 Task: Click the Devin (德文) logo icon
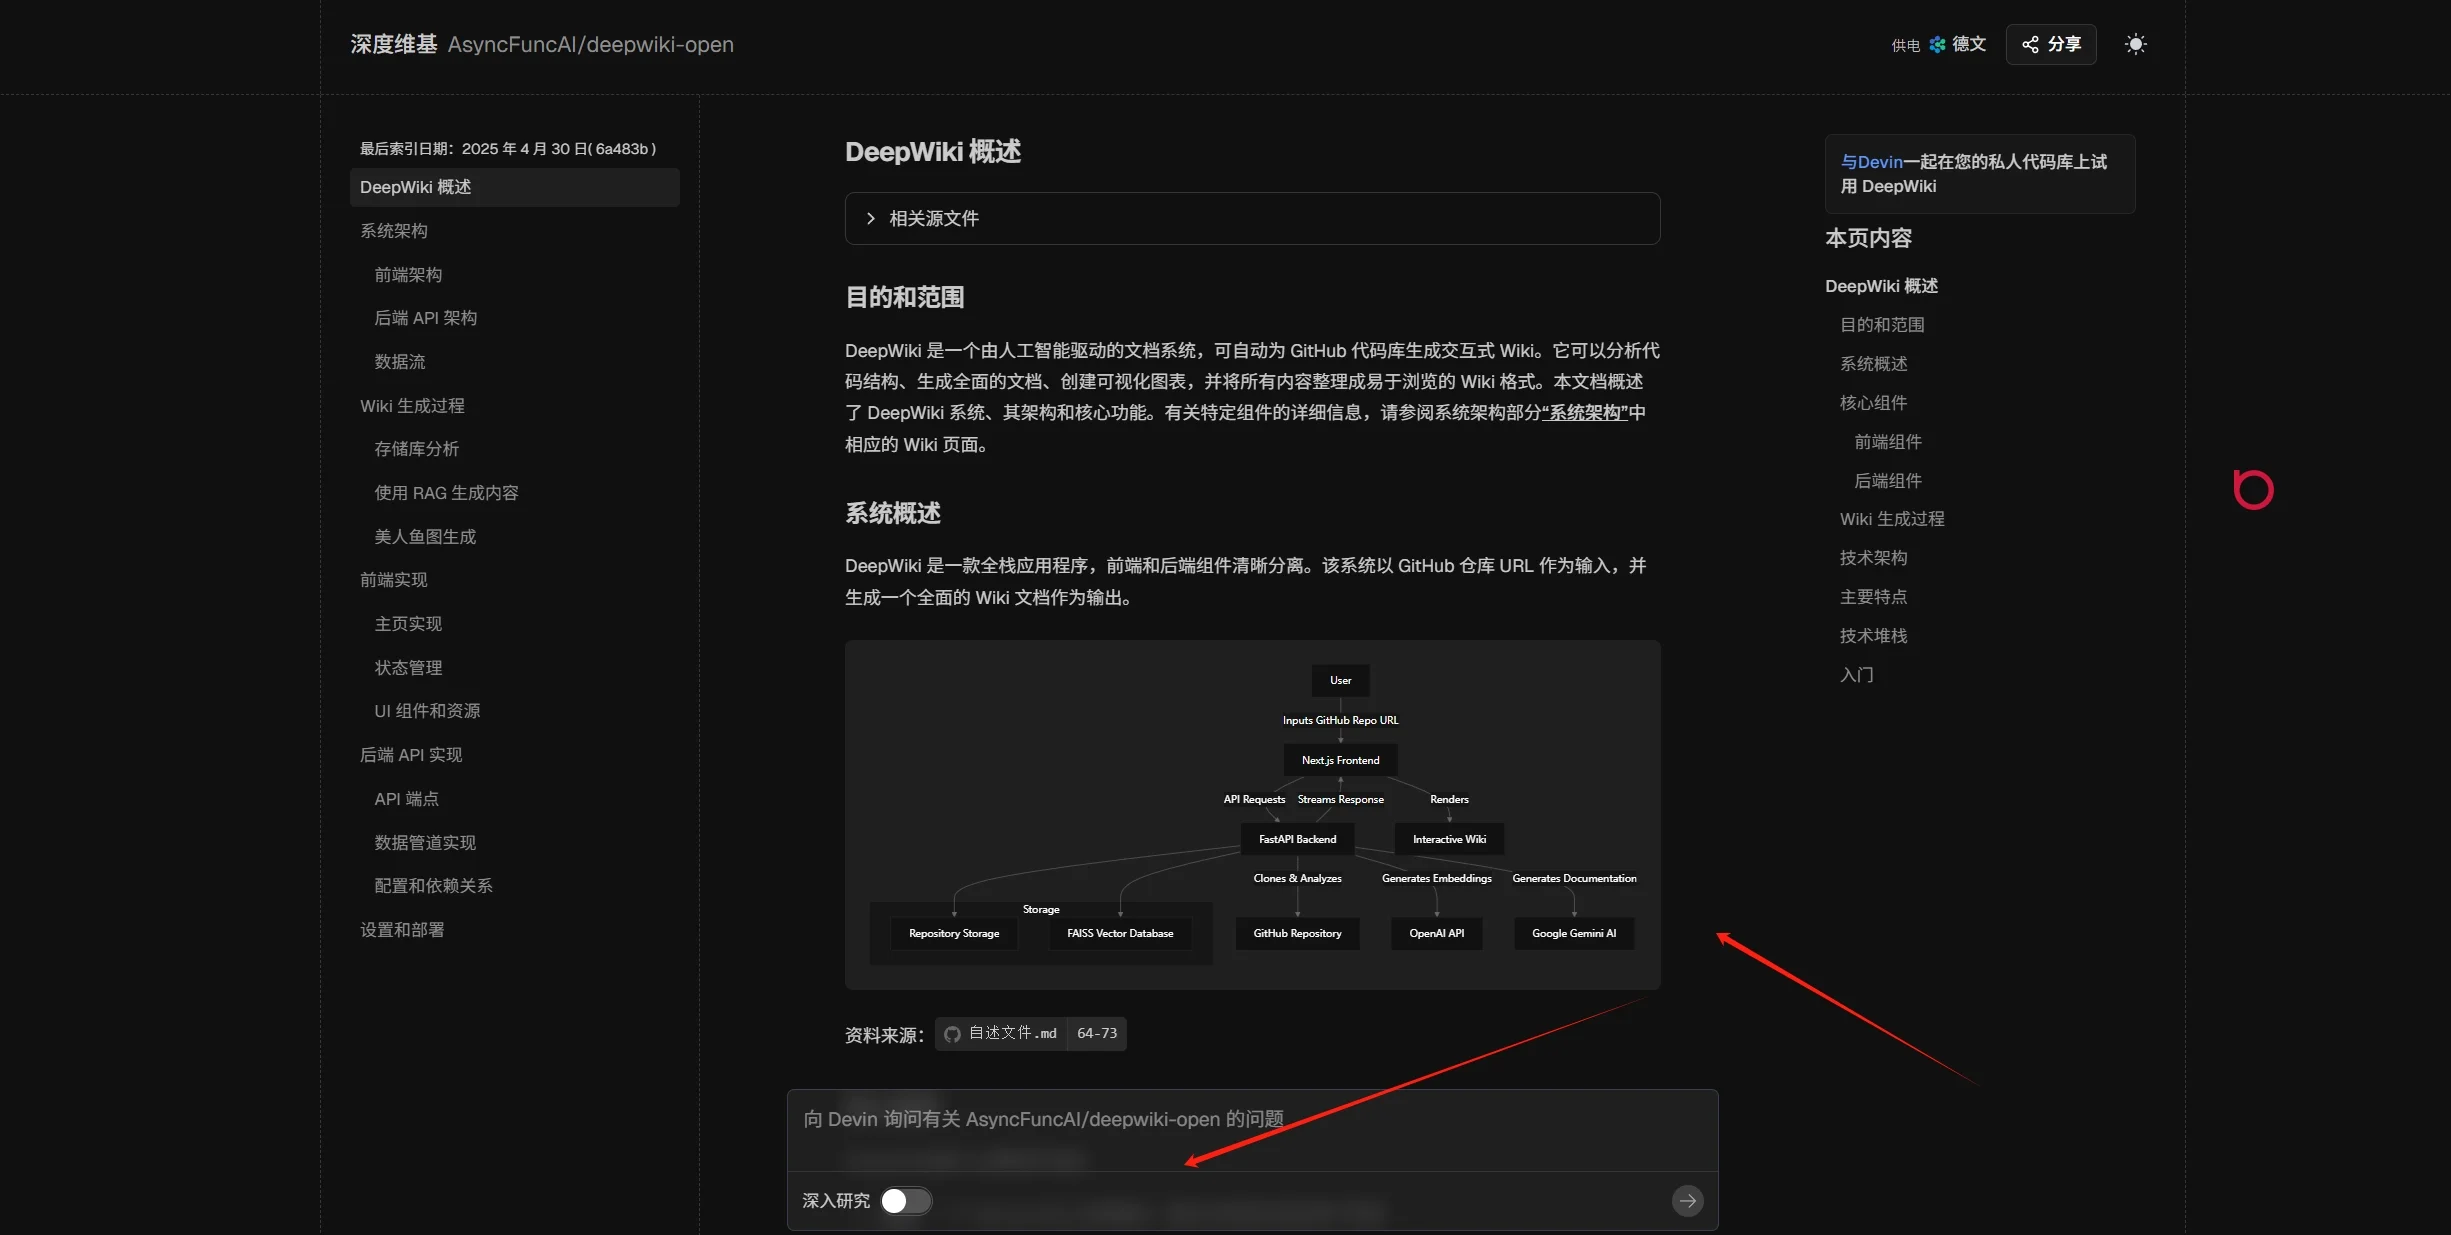pos(1937,44)
